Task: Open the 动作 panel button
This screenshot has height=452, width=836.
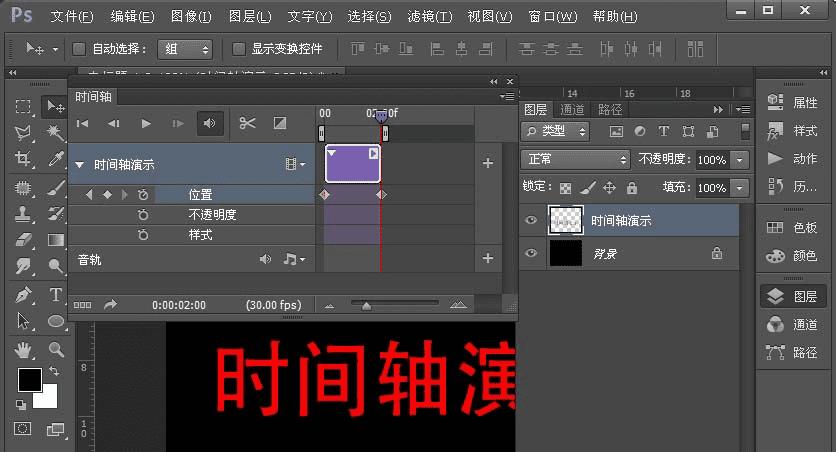Action: click(793, 158)
